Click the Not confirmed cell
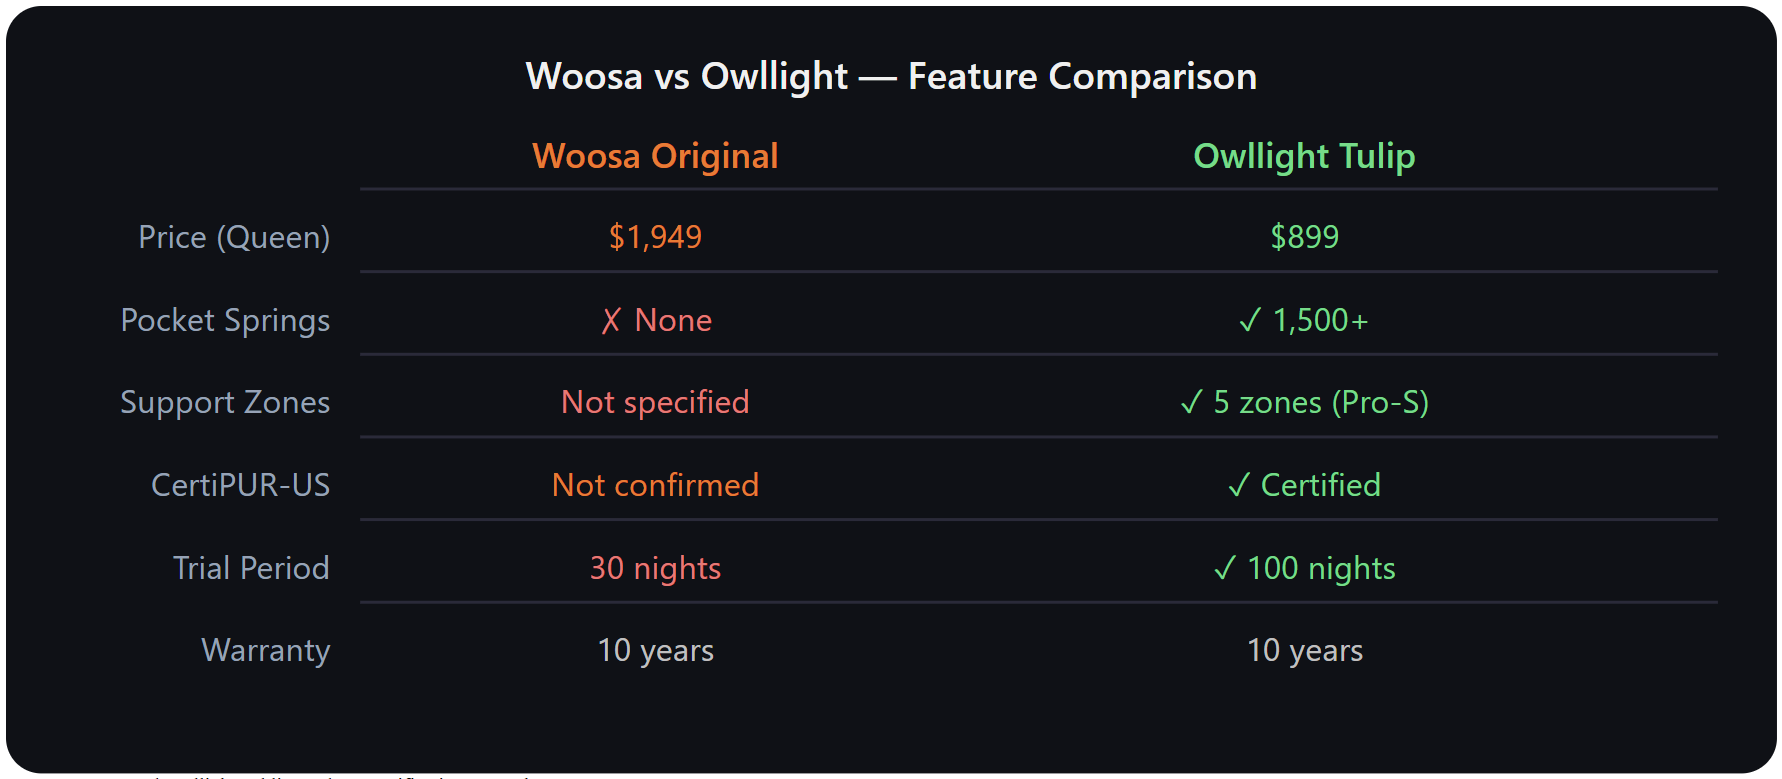1782x779 pixels. point(655,486)
